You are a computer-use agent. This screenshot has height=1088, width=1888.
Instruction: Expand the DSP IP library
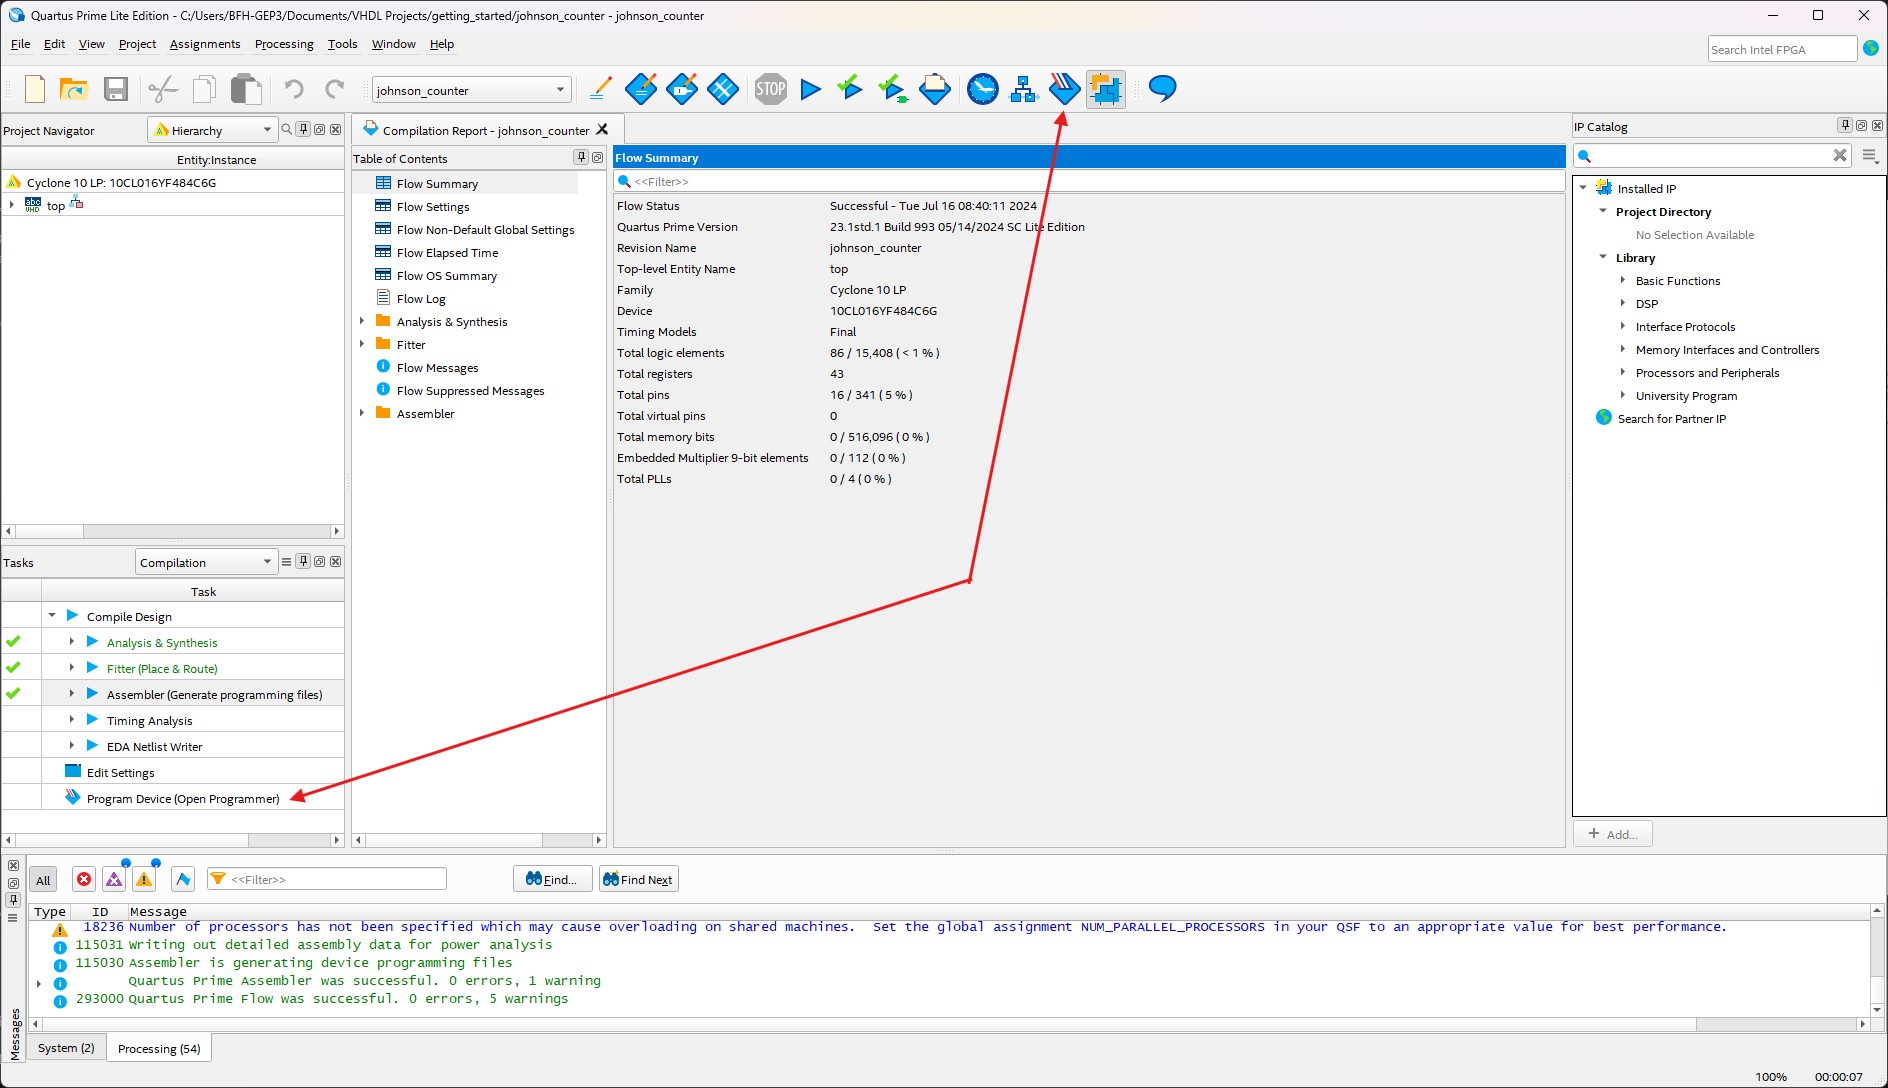1622,303
